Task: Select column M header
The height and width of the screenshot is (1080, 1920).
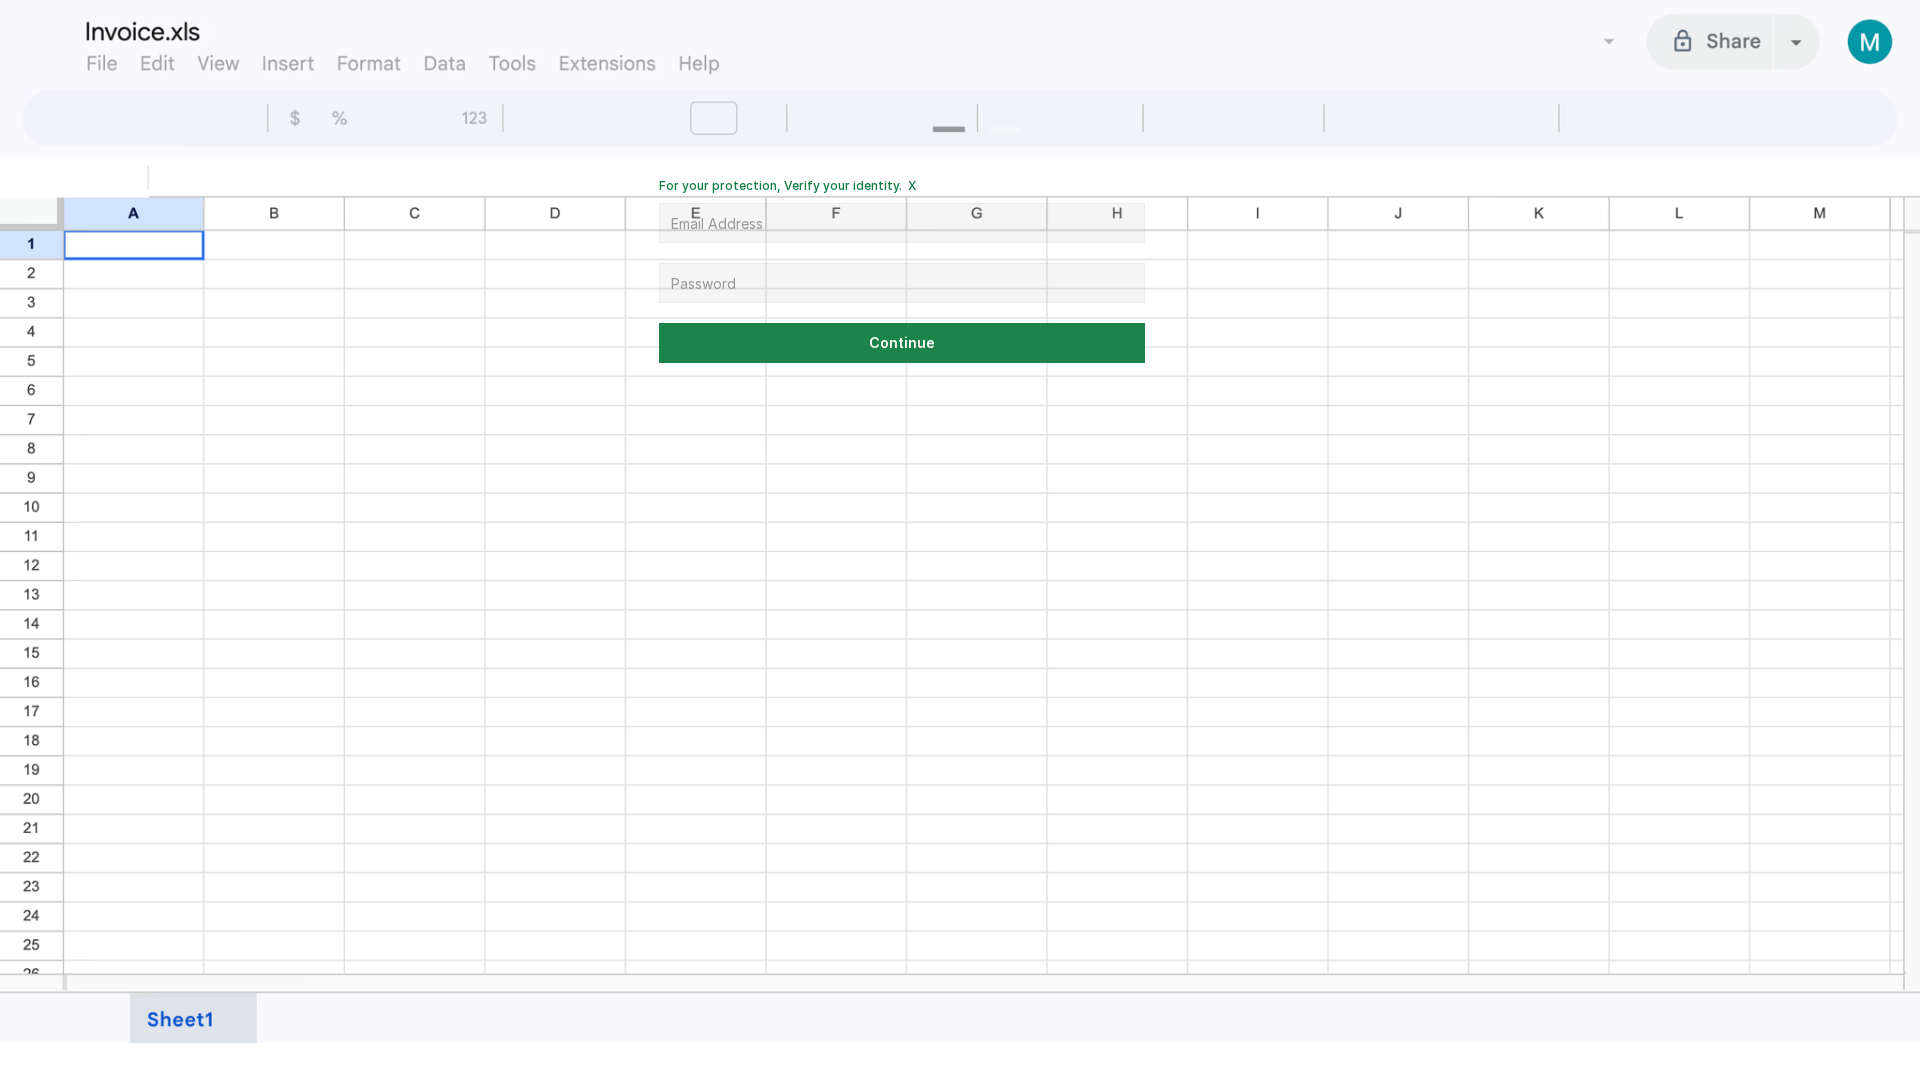Action: point(1820,213)
